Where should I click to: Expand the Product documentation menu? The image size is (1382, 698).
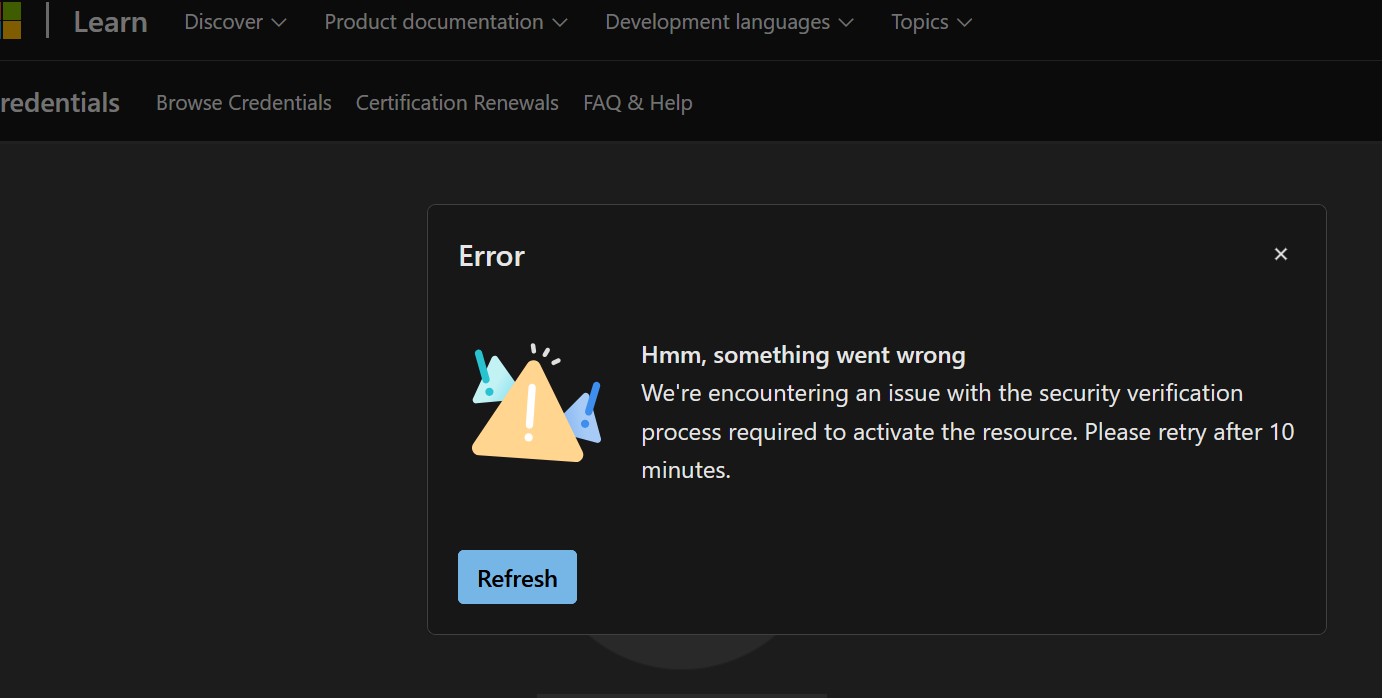click(445, 21)
